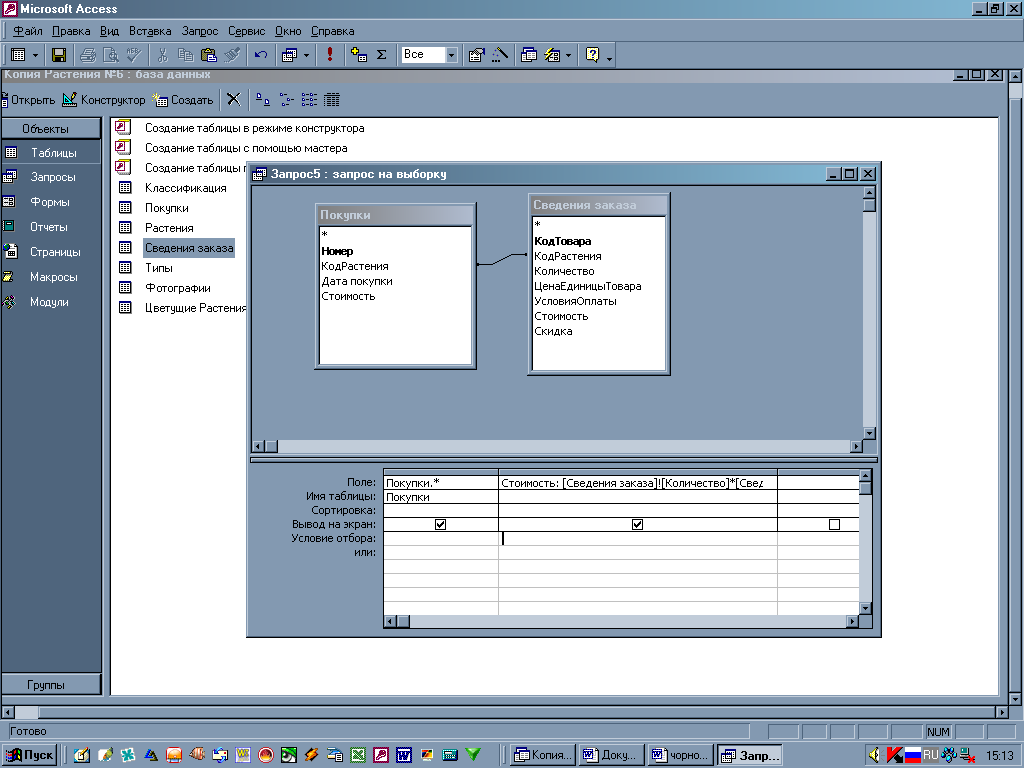Save the query with the floppy disk icon
The height and width of the screenshot is (768, 1024).
click(x=59, y=55)
